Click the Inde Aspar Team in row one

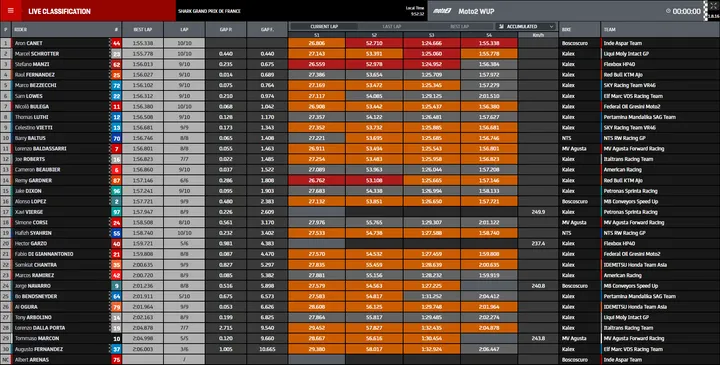tap(623, 43)
